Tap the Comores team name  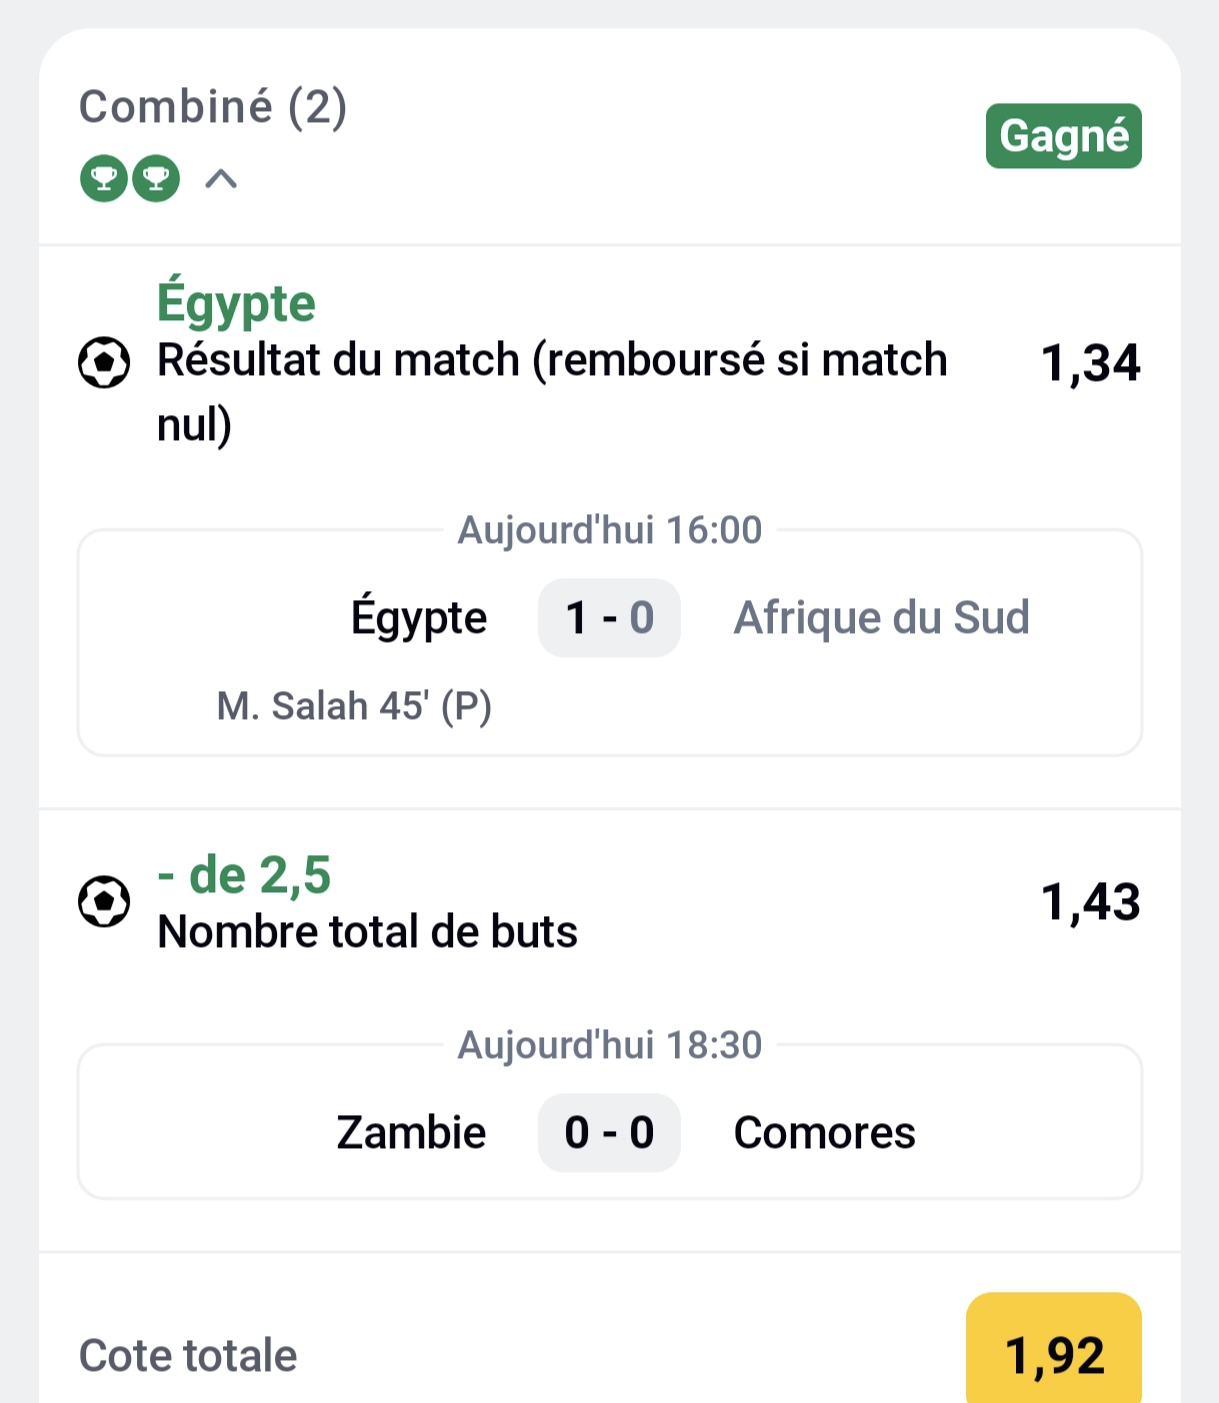824,1133
